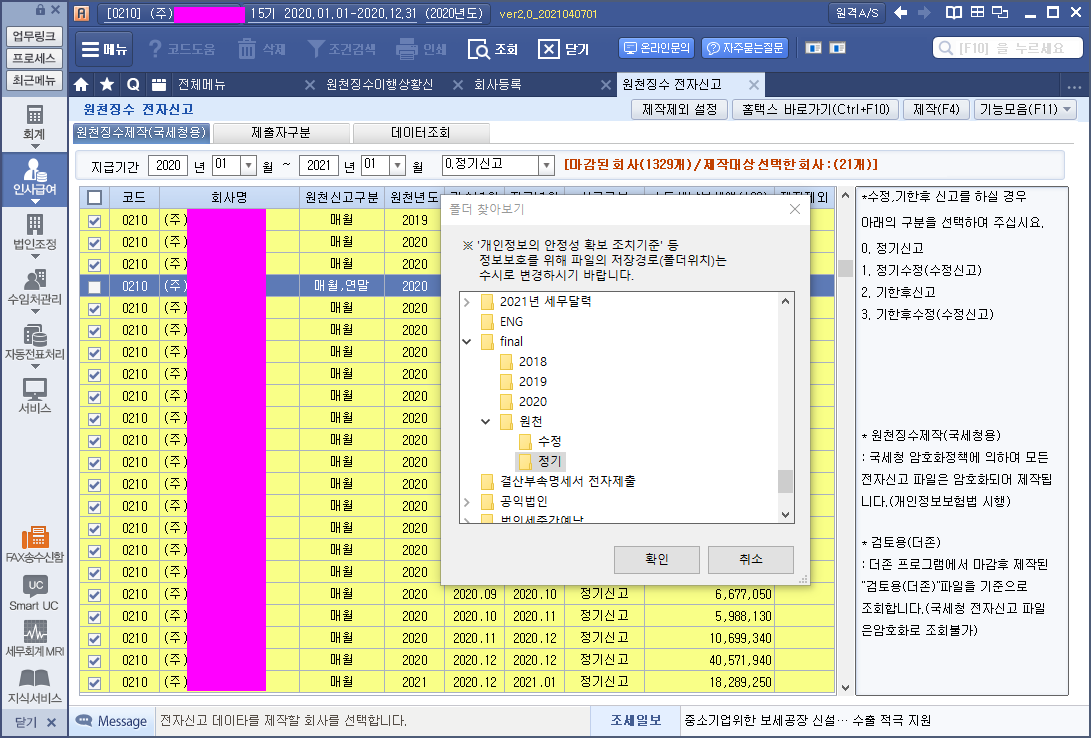Click 취소 to cancel folder browsing
This screenshot has width=1091, height=738.
coord(750,559)
